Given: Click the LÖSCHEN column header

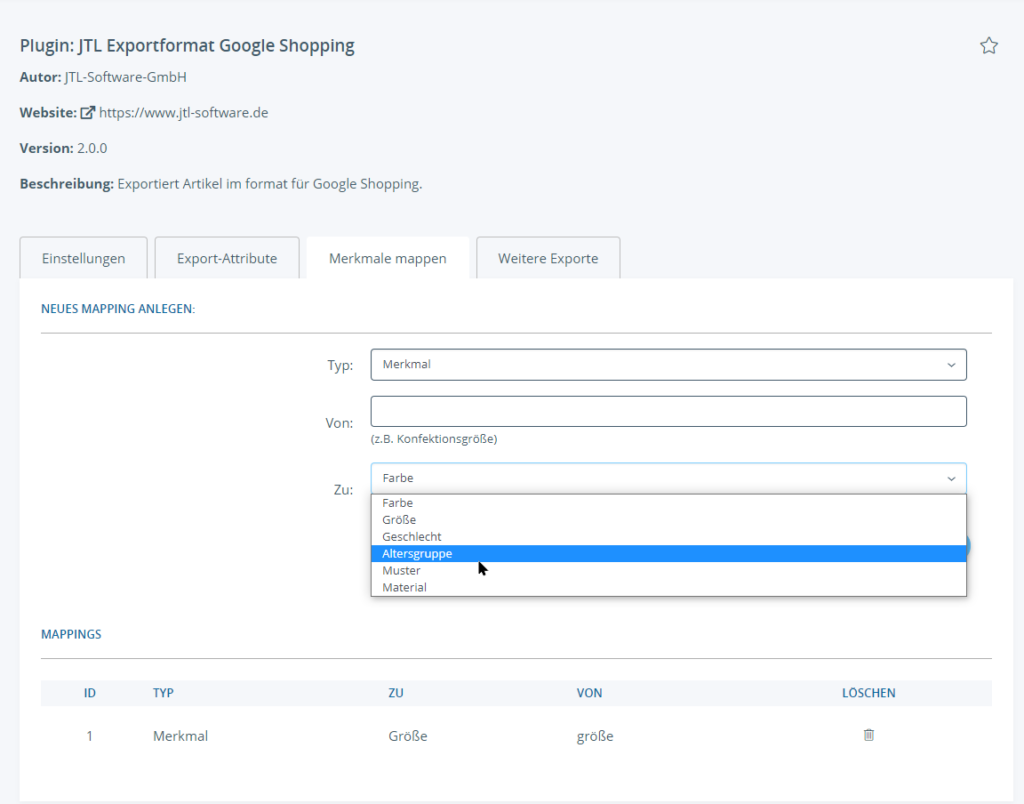Looking at the screenshot, I should point(868,693).
